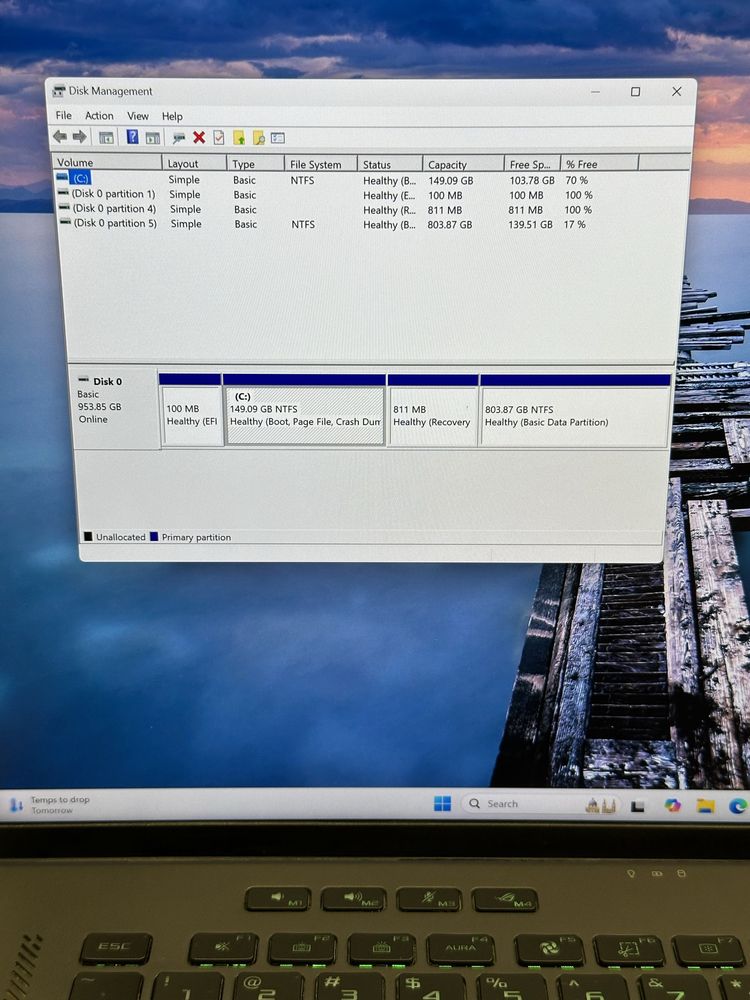
Task: Select the Disk 0 Basic 953.85 GB label
Action: tap(114, 406)
